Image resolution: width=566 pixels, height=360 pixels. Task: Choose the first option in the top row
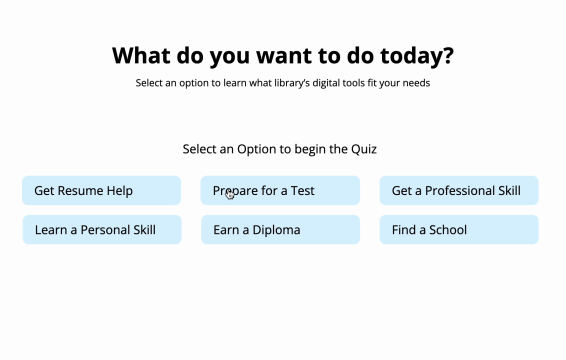(x=101, y=190)
